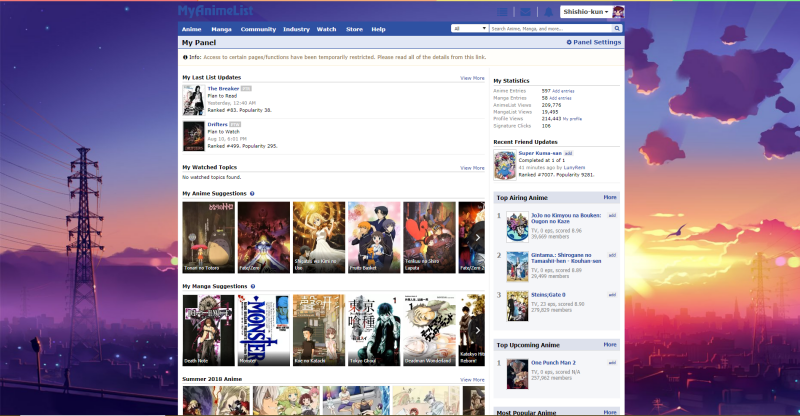
Task: Click next arrow on anime suggestions carousel
Action: click(478, 238)
